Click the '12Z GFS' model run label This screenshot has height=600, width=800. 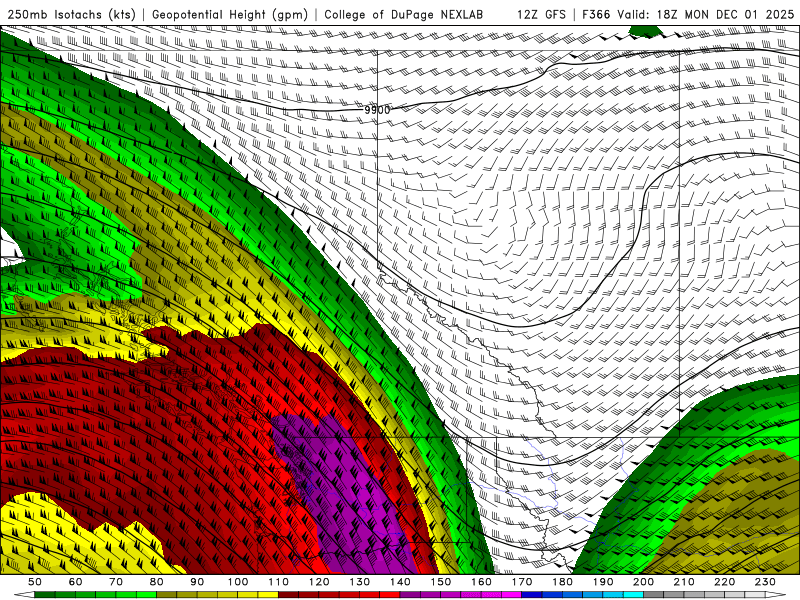pyautogui.click(x=541, y=14)
